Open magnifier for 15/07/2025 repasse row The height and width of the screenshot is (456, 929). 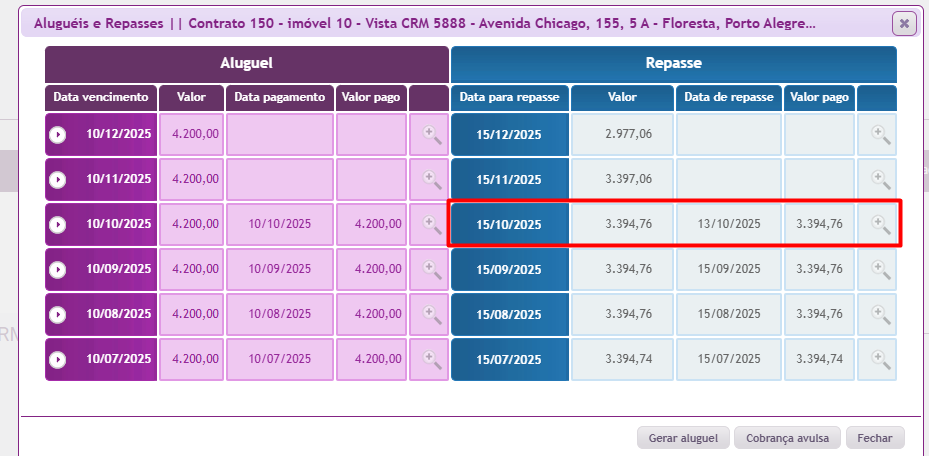tap(879, 359)
